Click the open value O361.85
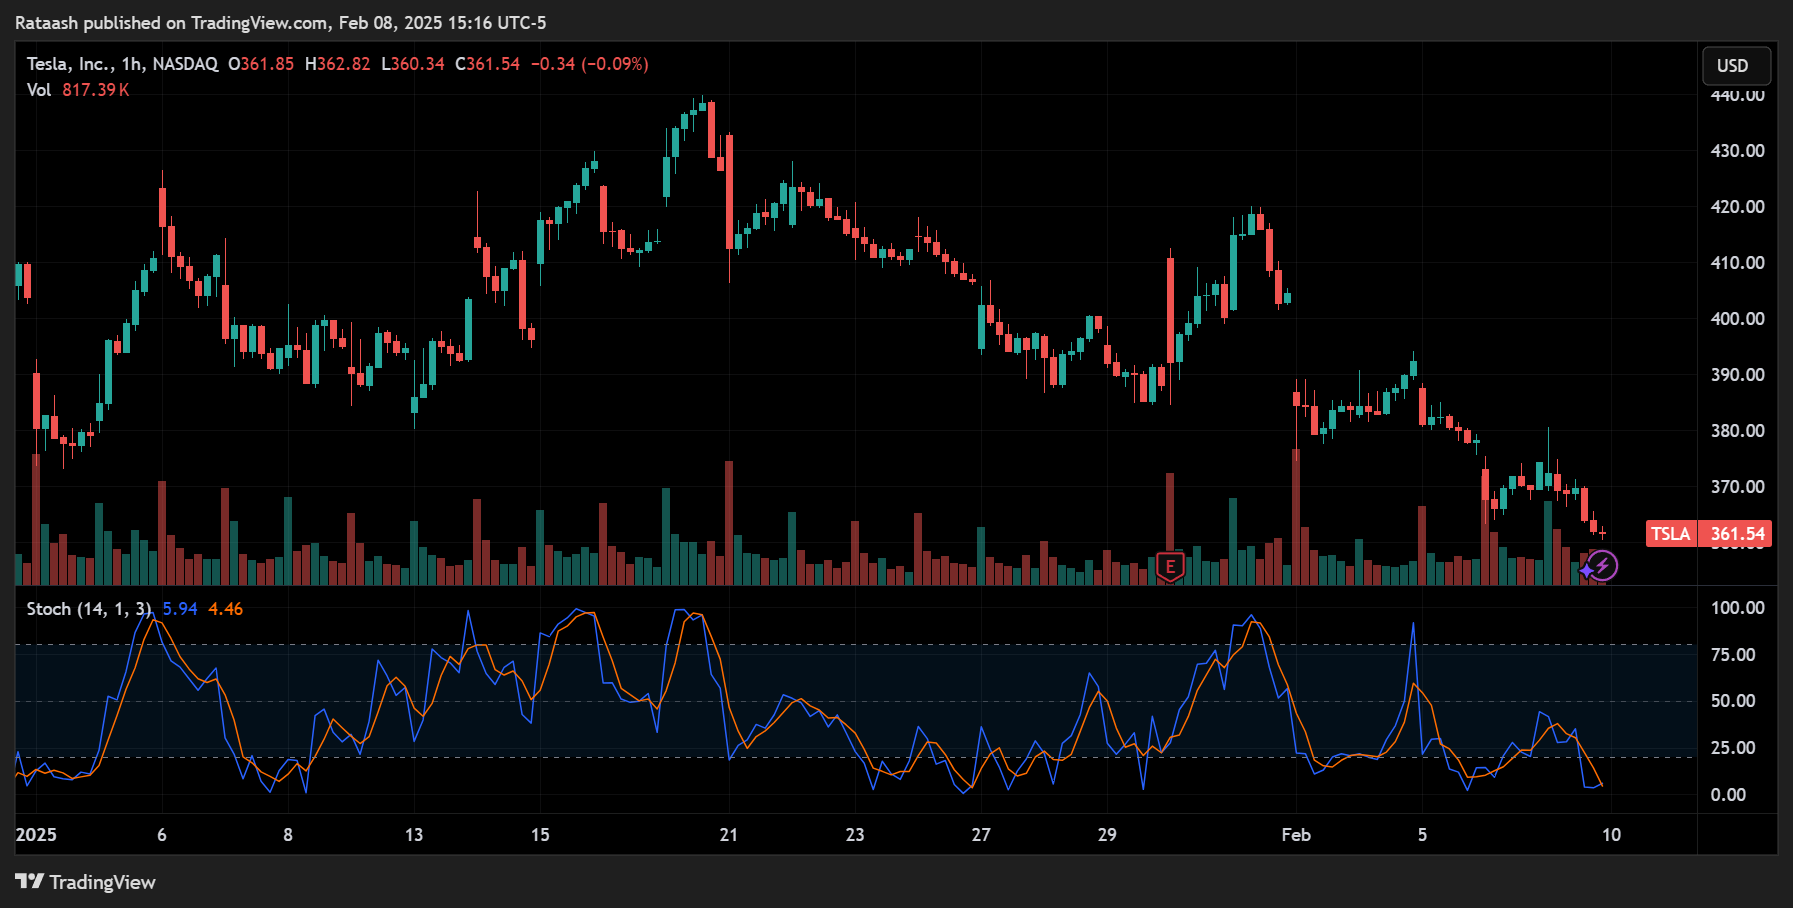The width and height of the screenshot is (1793, 908). click(261, 64)
